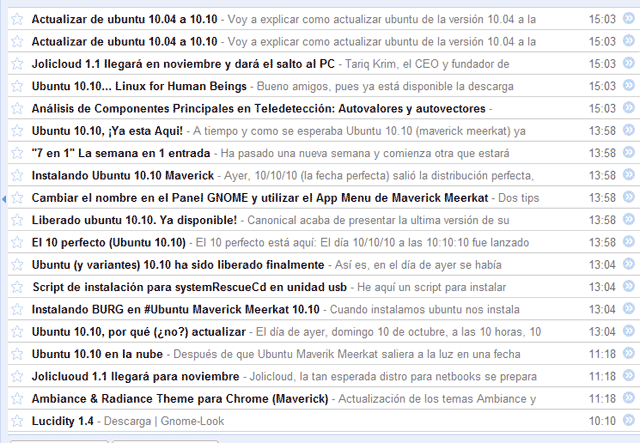The image size is (640, 443).
Task: Toggle navigation pane via left edge arrow
Action: coord(4,199)
